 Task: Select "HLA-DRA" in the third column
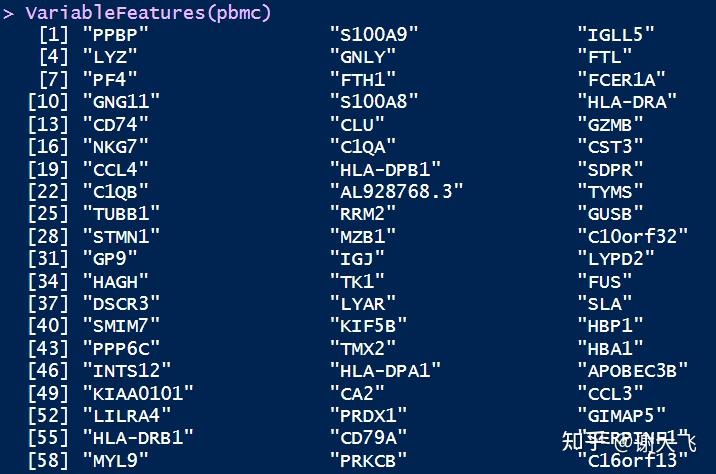pos(627,101)
